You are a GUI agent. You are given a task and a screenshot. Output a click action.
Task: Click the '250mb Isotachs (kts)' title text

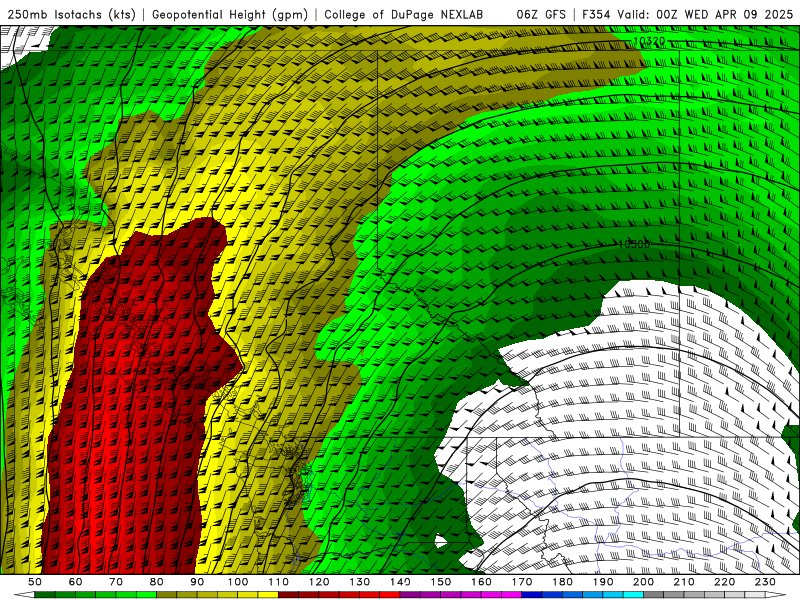[x=71, y=15]
